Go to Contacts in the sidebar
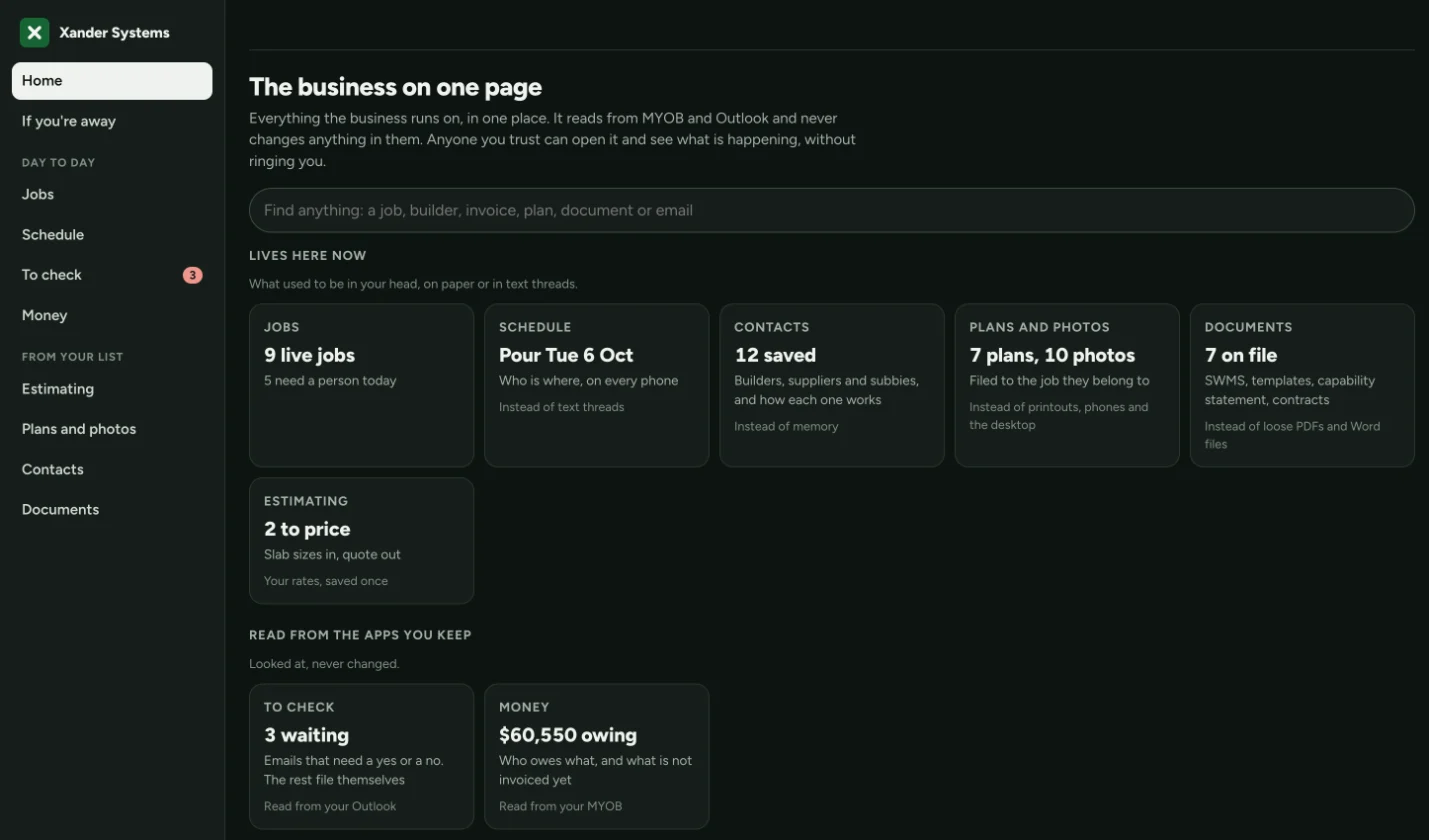1429x840 pixels. click(112, 469)
